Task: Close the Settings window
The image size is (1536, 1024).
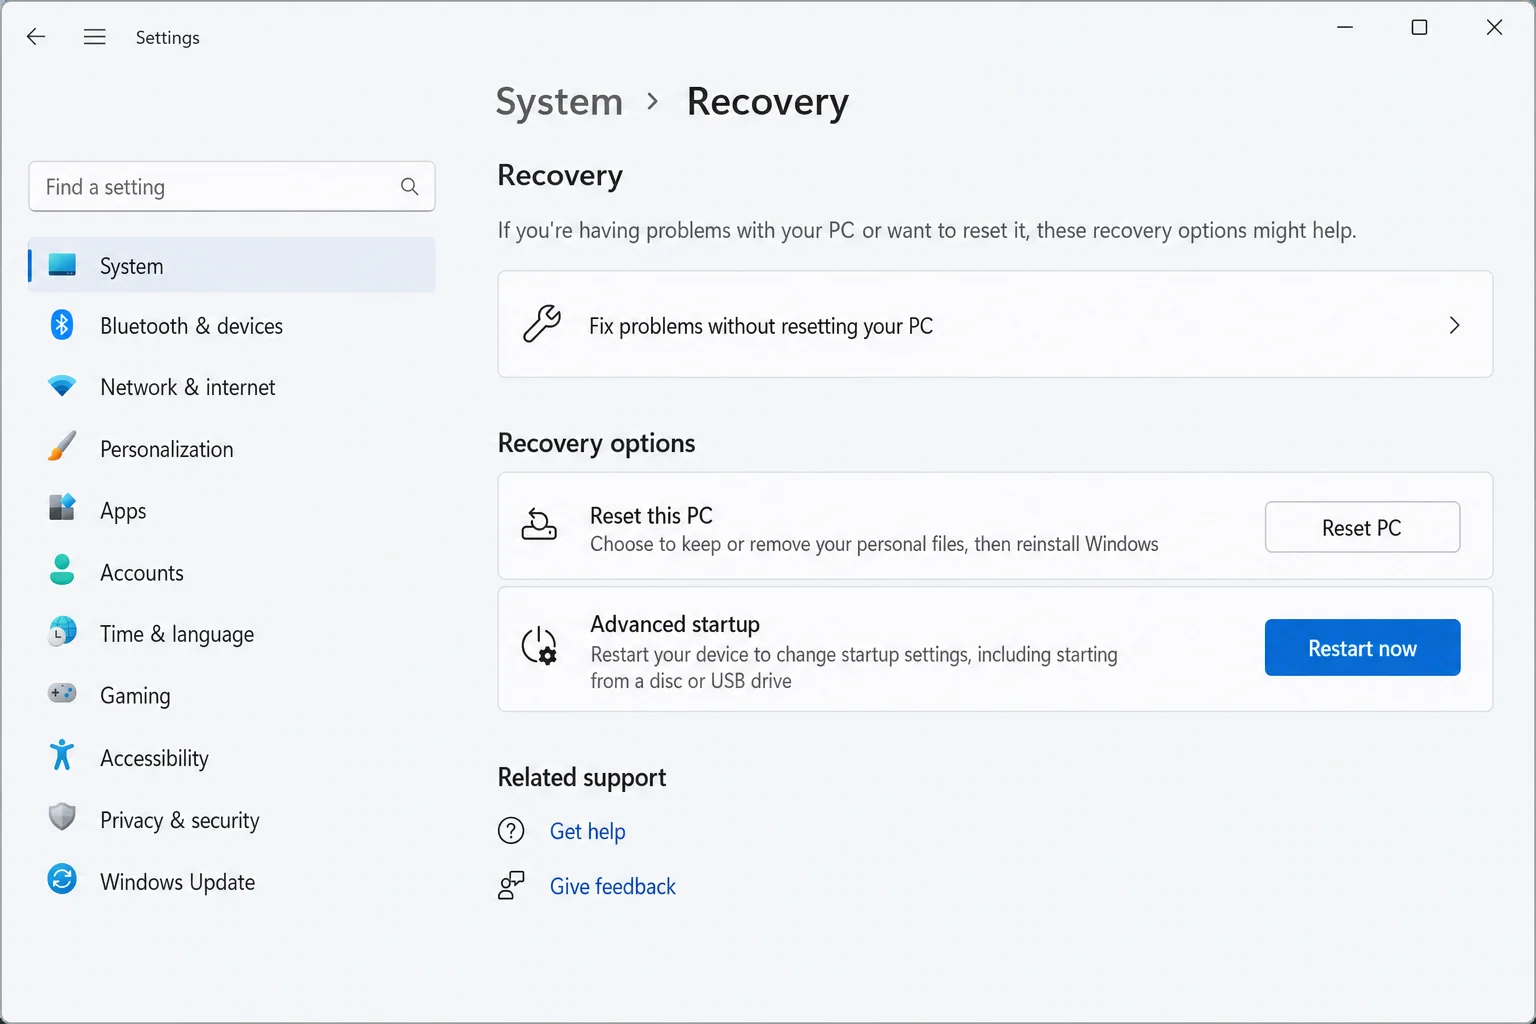Action: coord(1494,27)
